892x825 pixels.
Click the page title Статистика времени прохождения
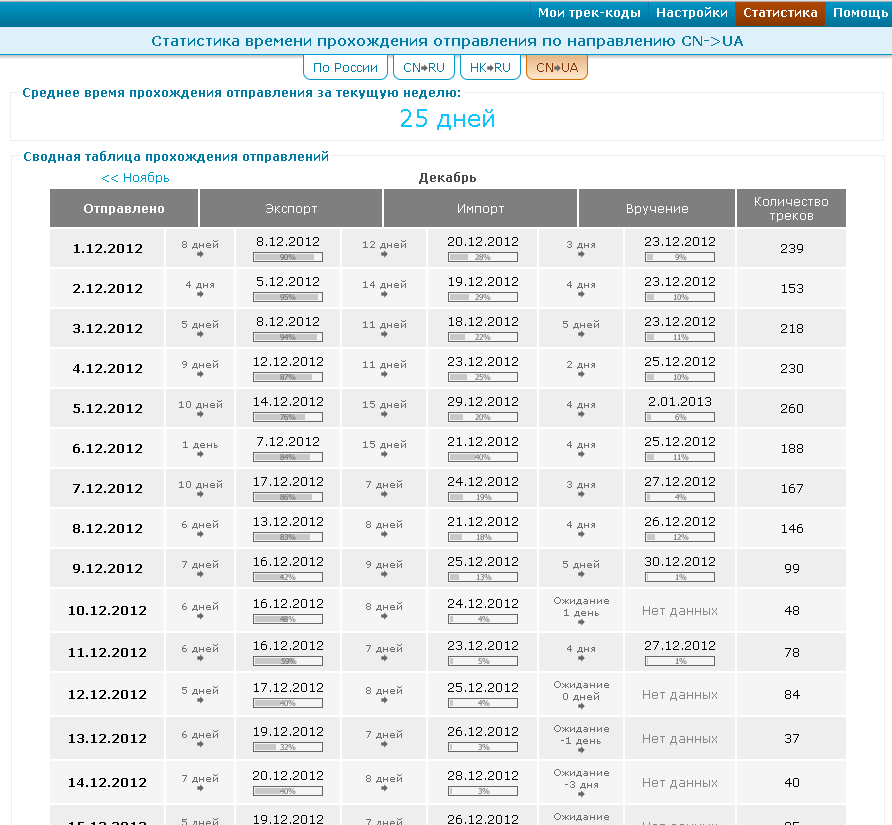click(x=447, y=41)
